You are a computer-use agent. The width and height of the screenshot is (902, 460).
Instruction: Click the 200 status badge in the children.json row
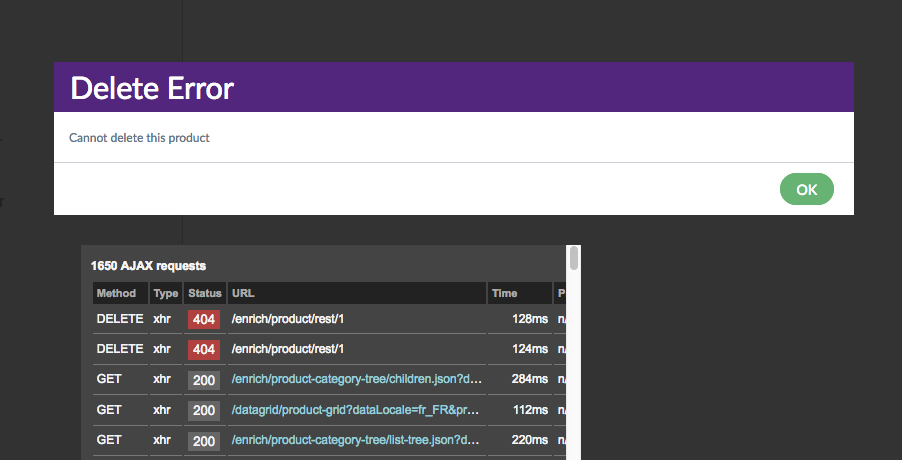pos(204,380)
